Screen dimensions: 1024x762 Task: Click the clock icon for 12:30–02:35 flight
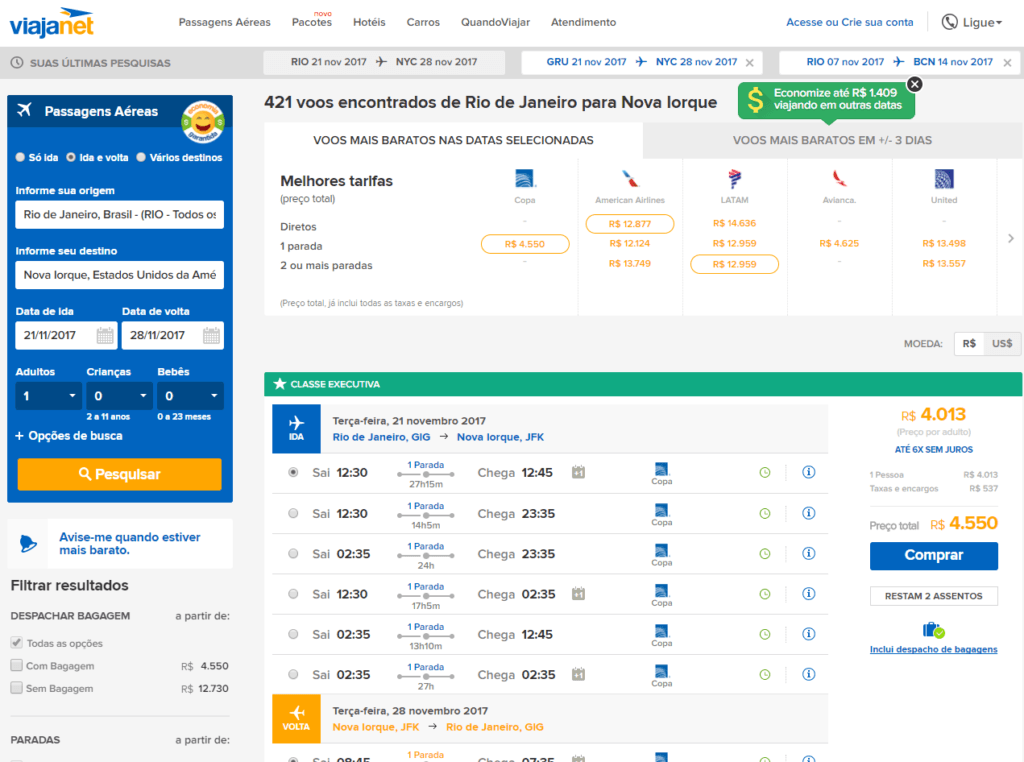[765, 594]
